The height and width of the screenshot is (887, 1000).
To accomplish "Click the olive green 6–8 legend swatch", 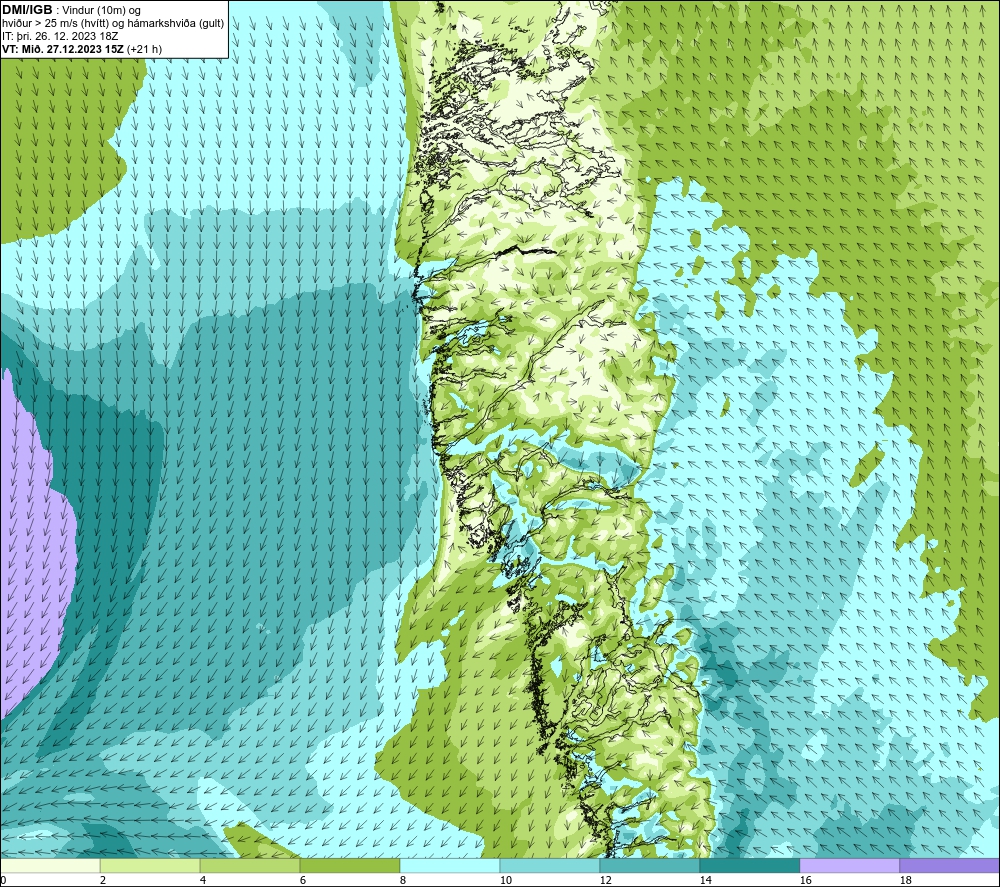I will click(349, 865).
